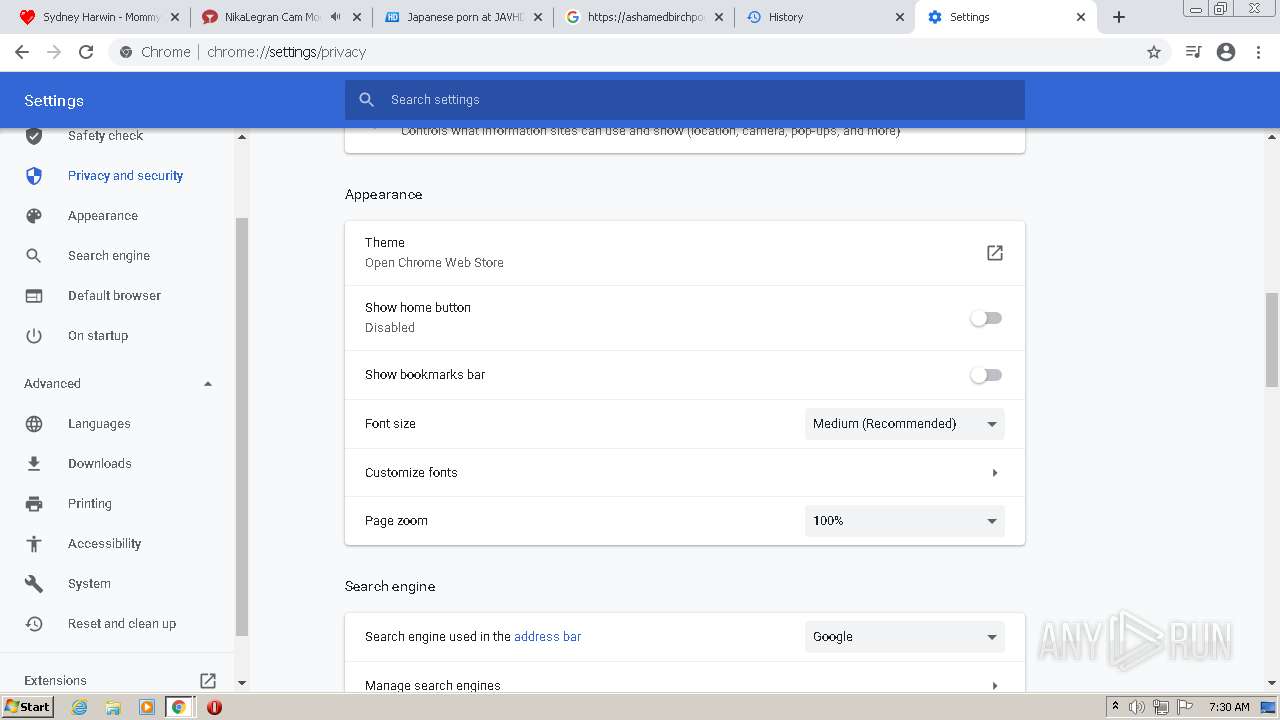Open a new tab with the plus button
Screen dimensions: 1280x720
pos(1119,17)
